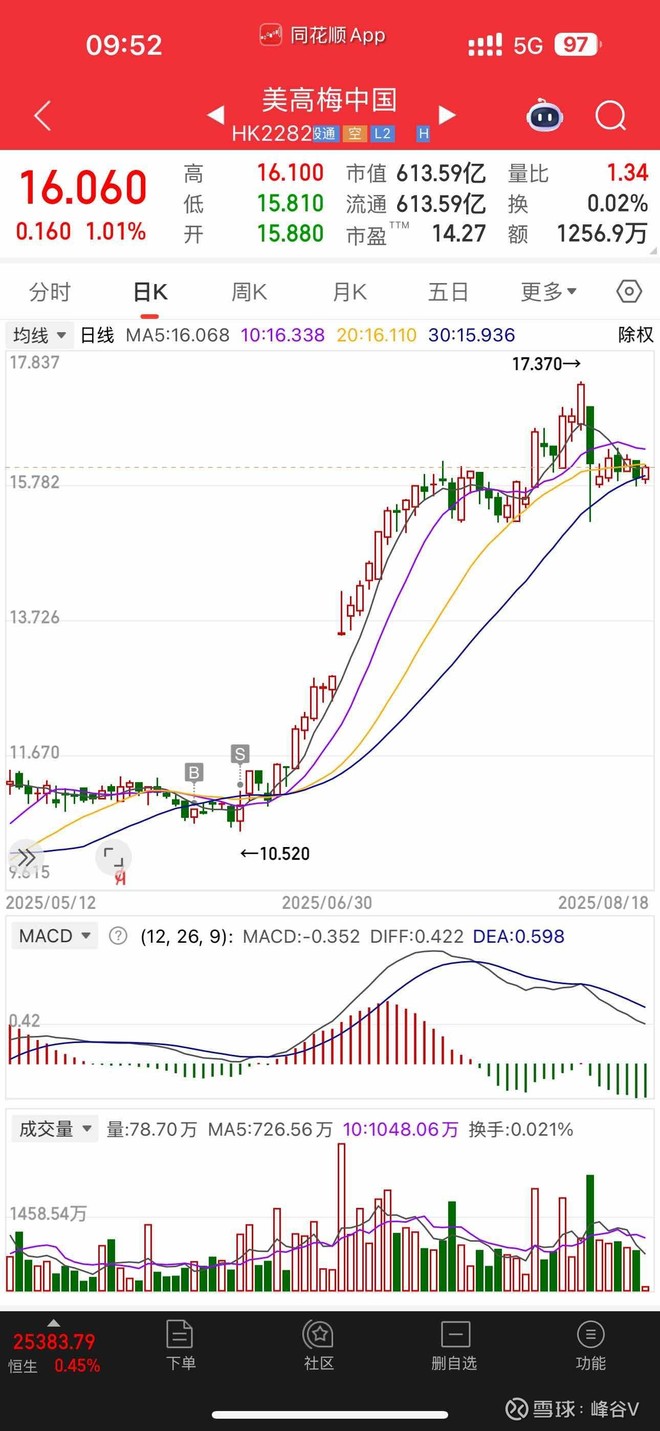Tap the blue 30:15.936 MA label
Screen dimensions: 660x1431
[x=472, y=335]
